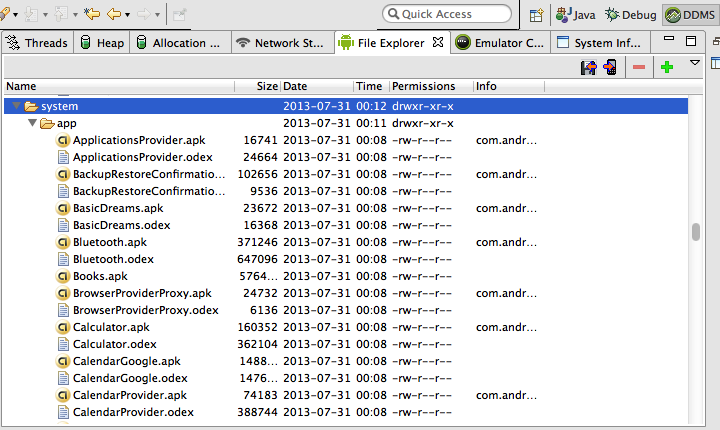
Task: Select ApplicationsProvider.apk file
Action: point(139,140)
